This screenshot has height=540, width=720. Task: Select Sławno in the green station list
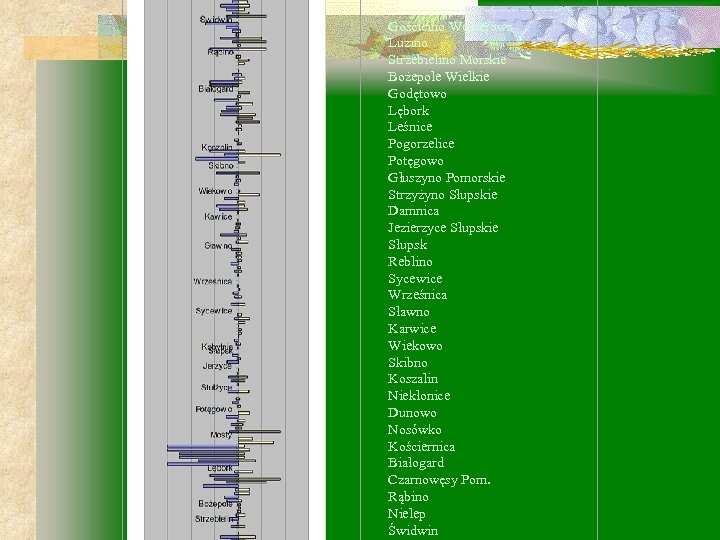(x=409, y=312)
